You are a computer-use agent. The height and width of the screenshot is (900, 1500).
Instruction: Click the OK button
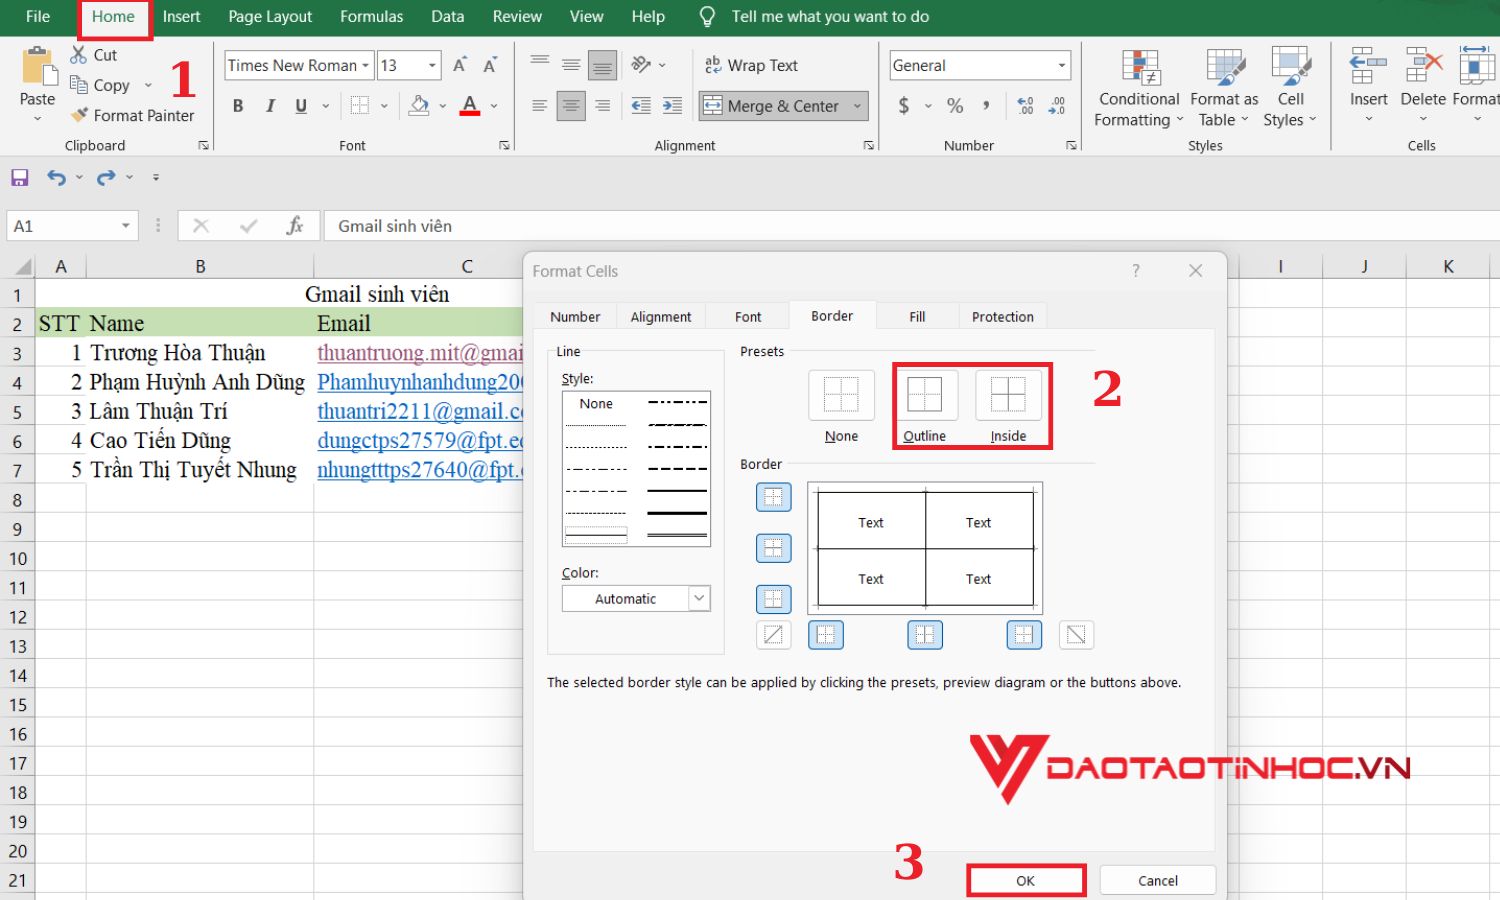click(1024, 880)
